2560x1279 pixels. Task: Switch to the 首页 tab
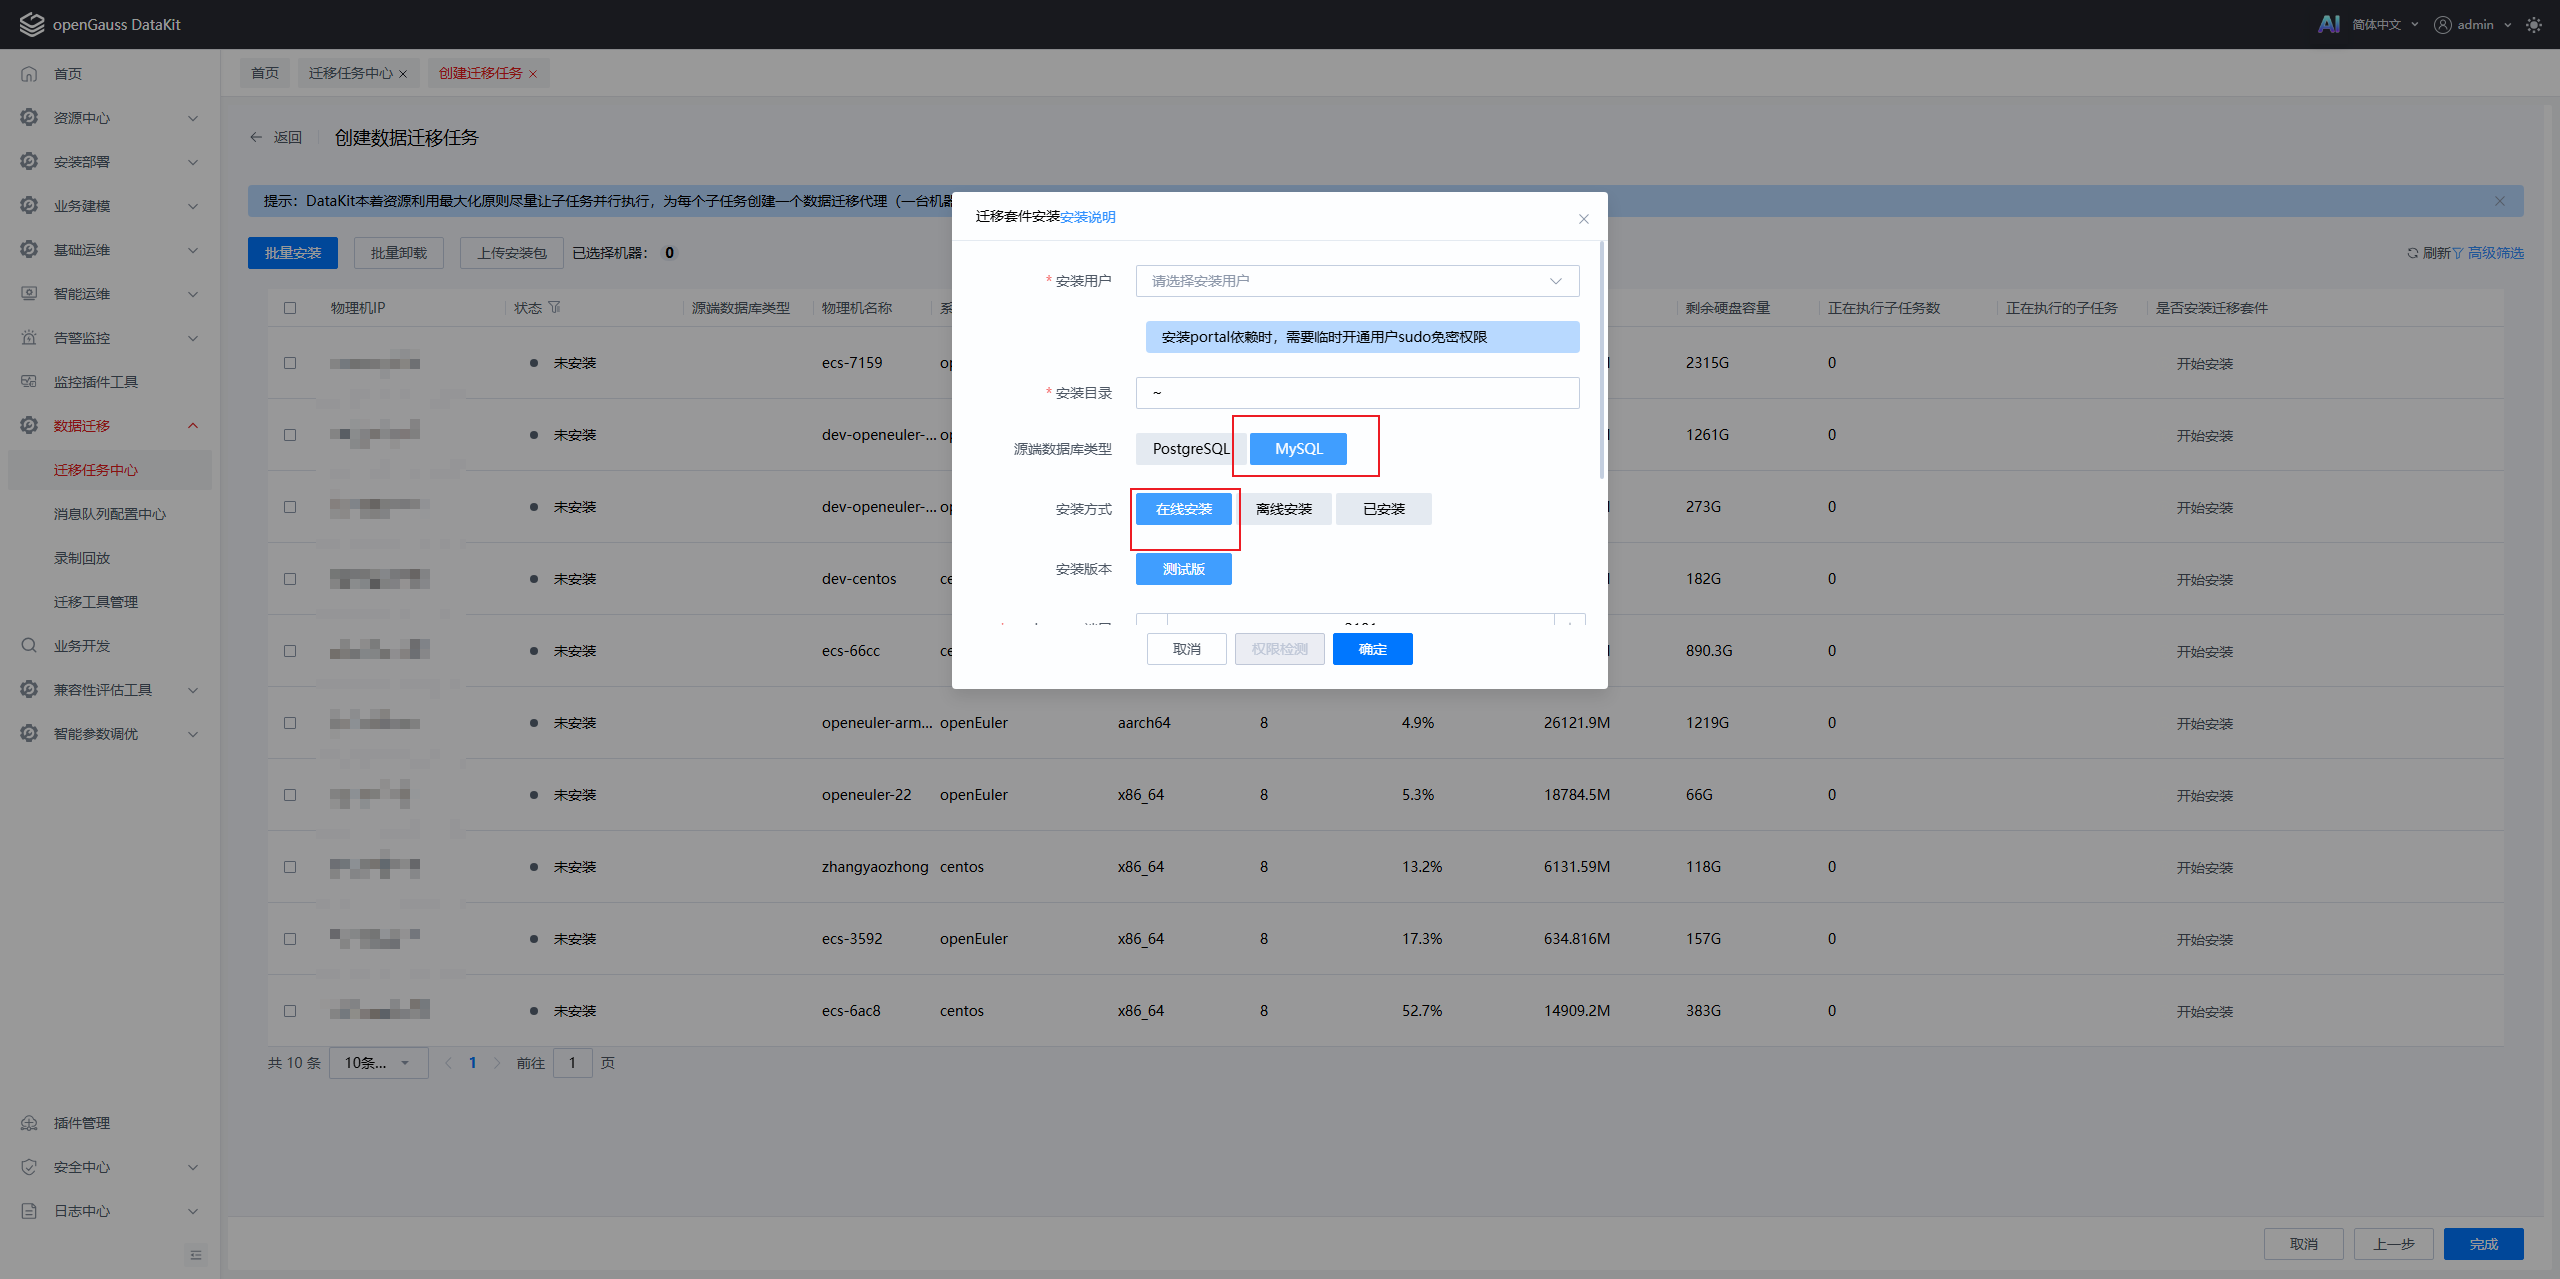265,73
